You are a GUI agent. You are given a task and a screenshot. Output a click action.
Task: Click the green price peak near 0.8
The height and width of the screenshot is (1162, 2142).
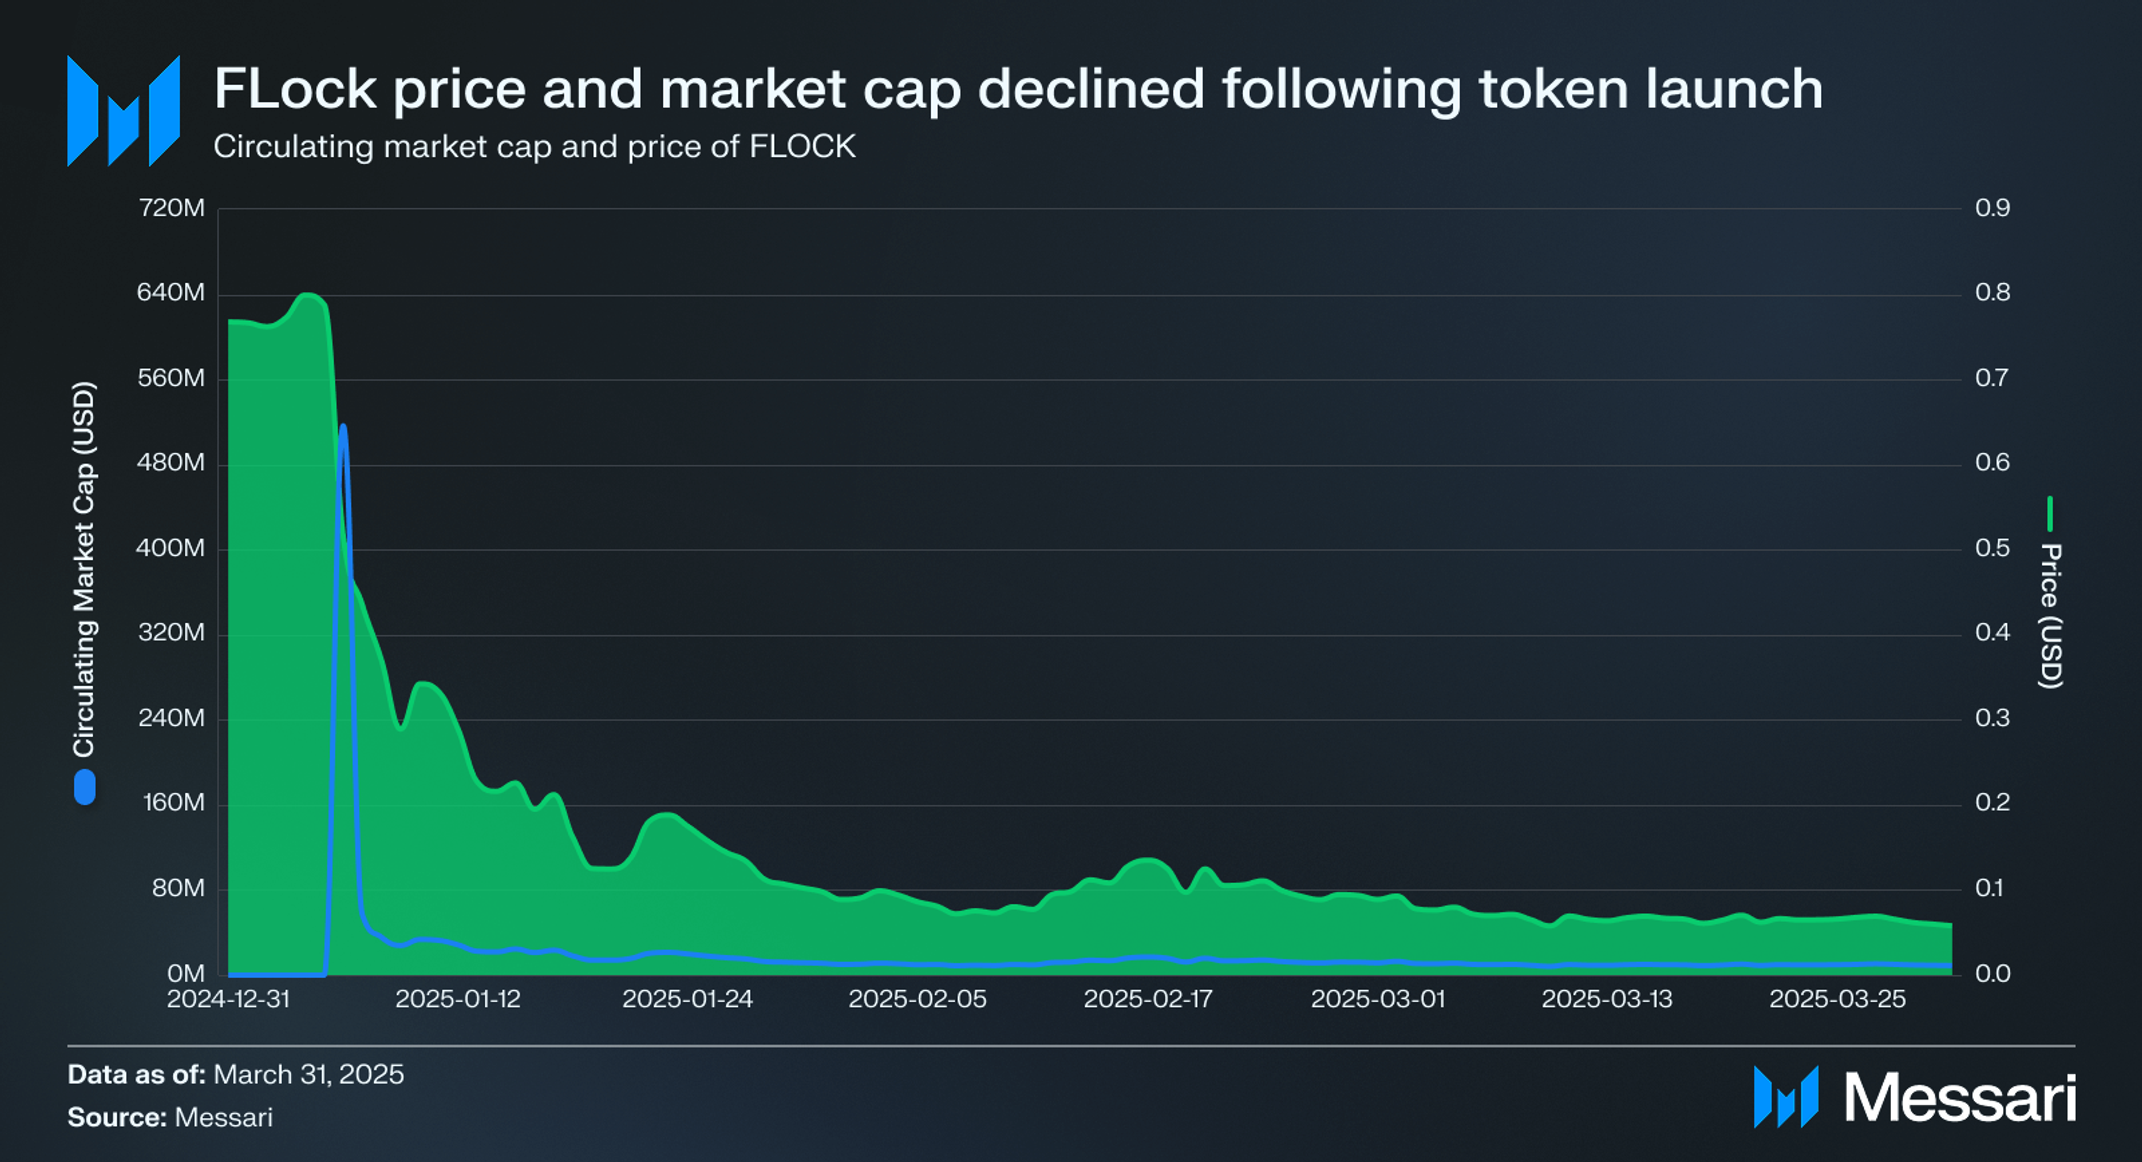pyautogui.click(x=309, y=295)
